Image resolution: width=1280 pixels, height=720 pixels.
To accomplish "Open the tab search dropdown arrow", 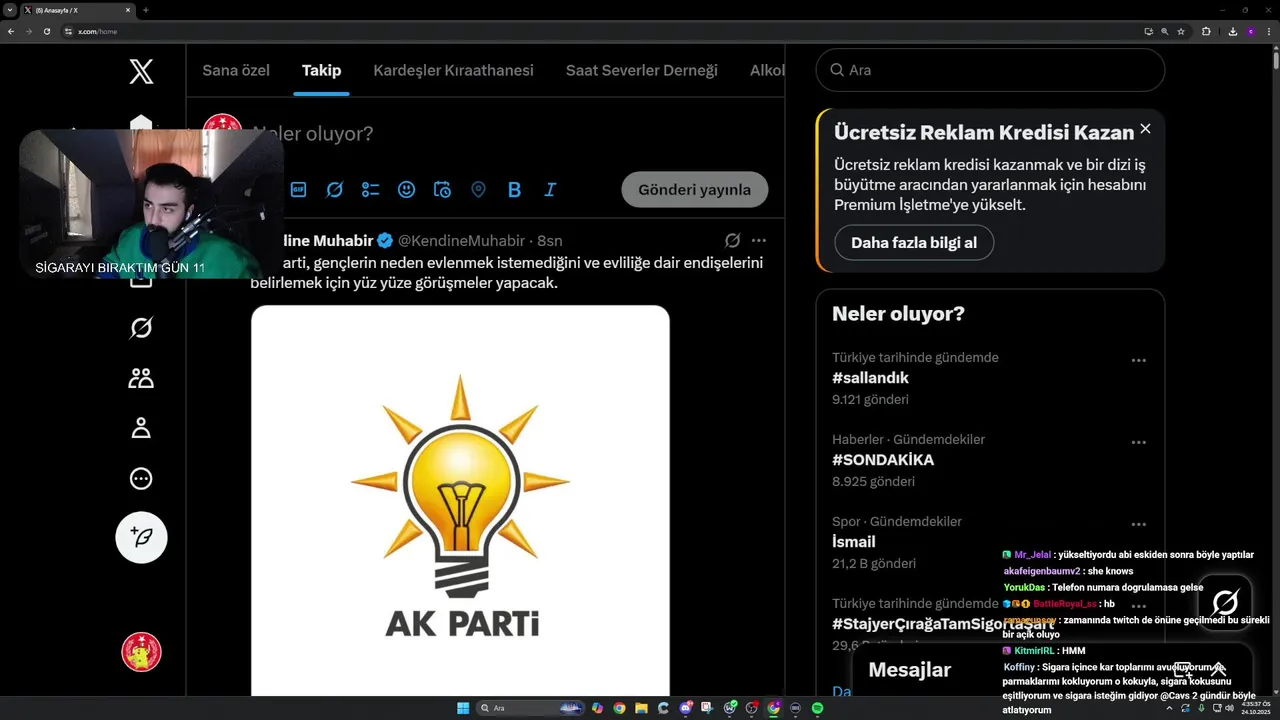I will pyautogui.click(x=9, y=10).
